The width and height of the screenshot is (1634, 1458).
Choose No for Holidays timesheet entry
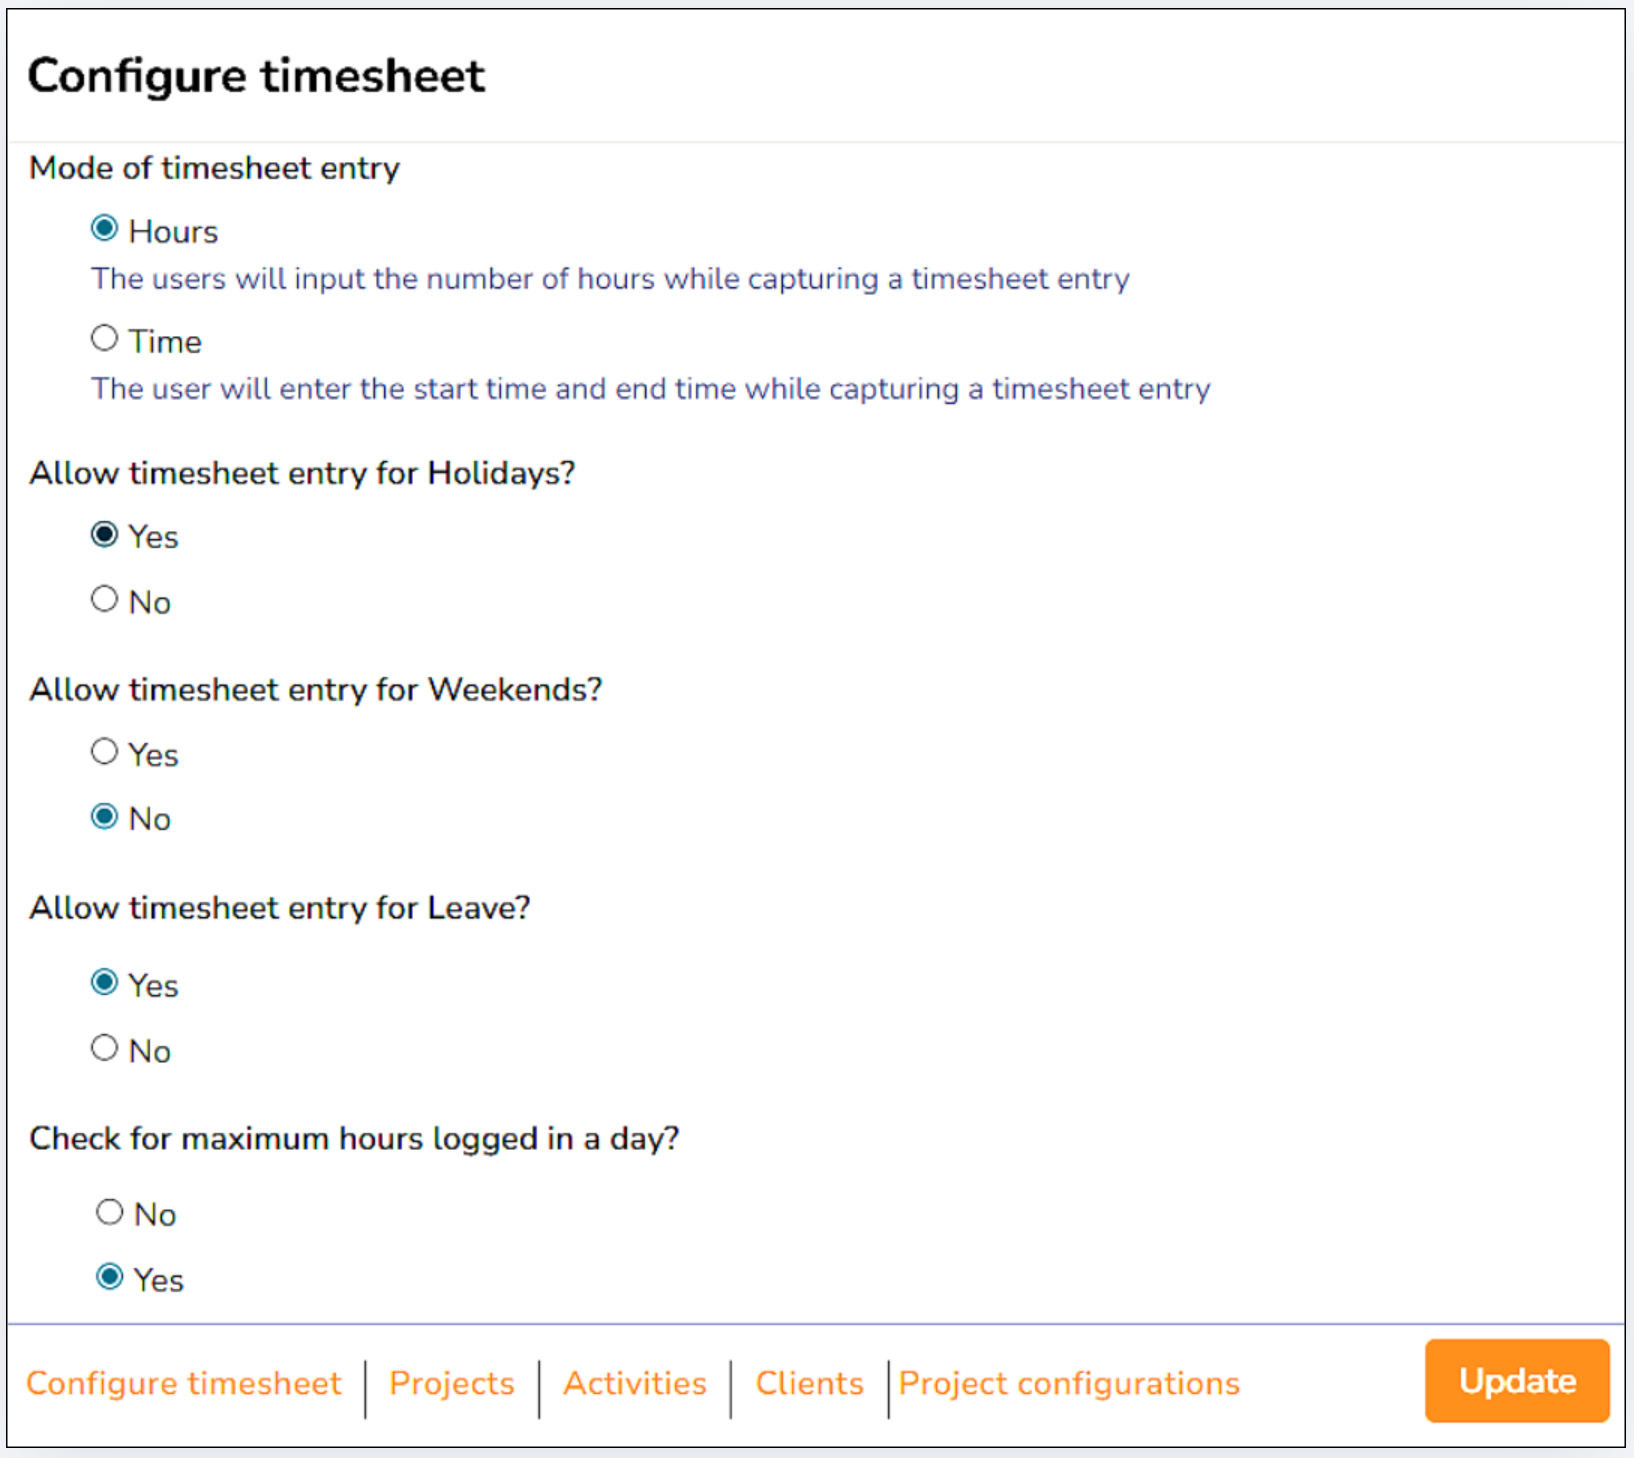(104, 600)
